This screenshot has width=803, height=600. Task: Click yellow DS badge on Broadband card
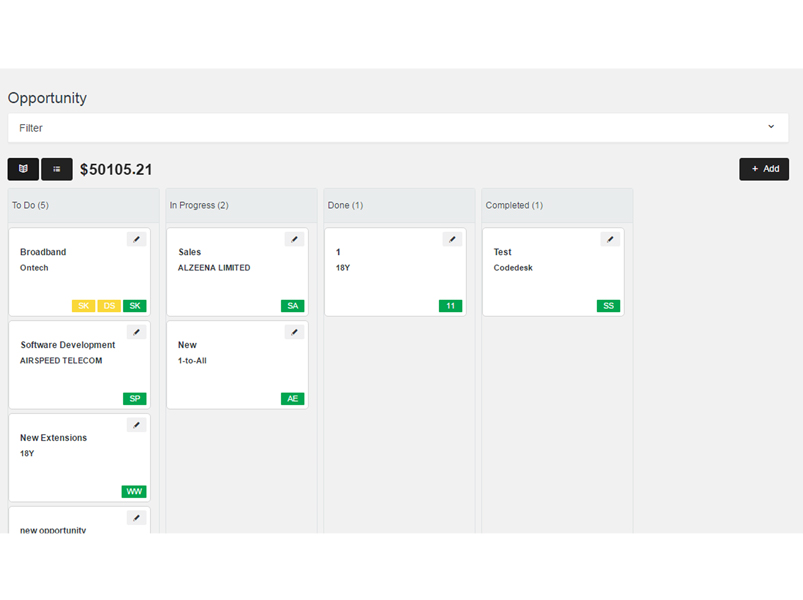109,306
